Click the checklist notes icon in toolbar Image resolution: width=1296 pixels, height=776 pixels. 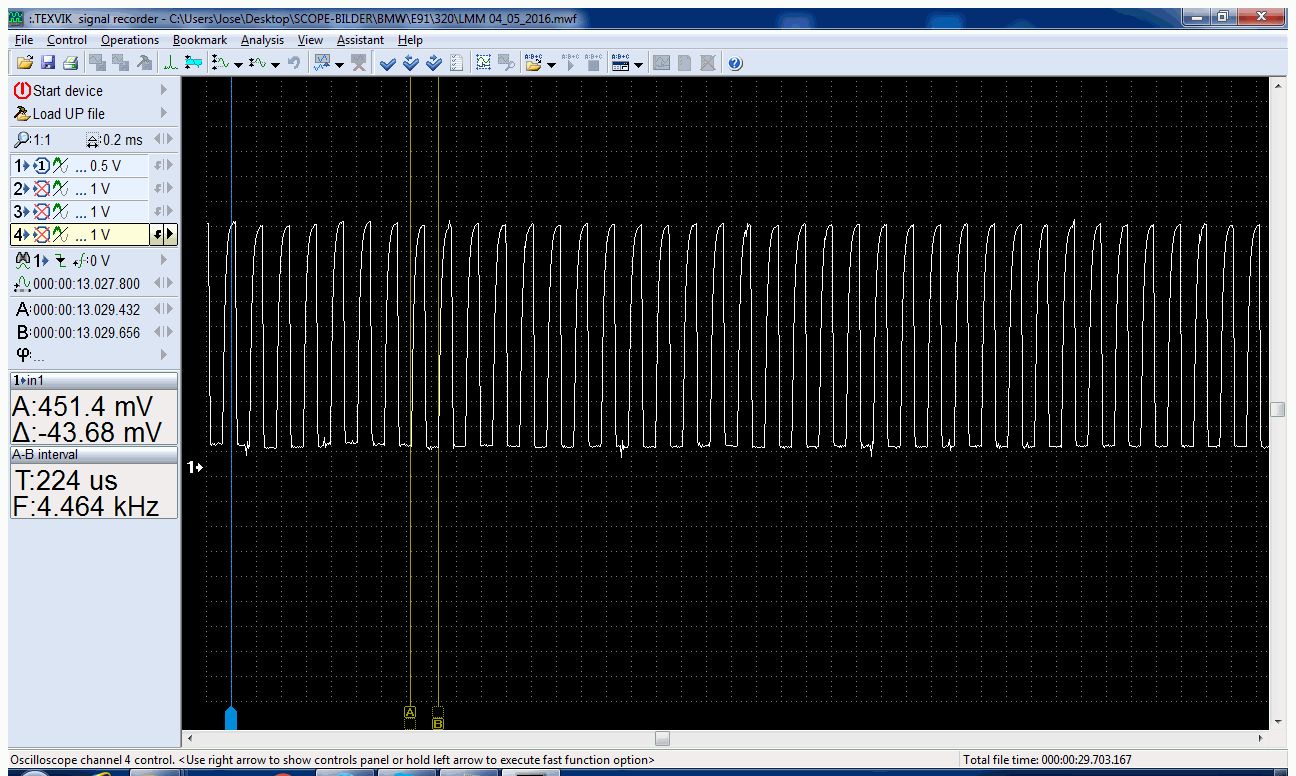tap(456, 63)
